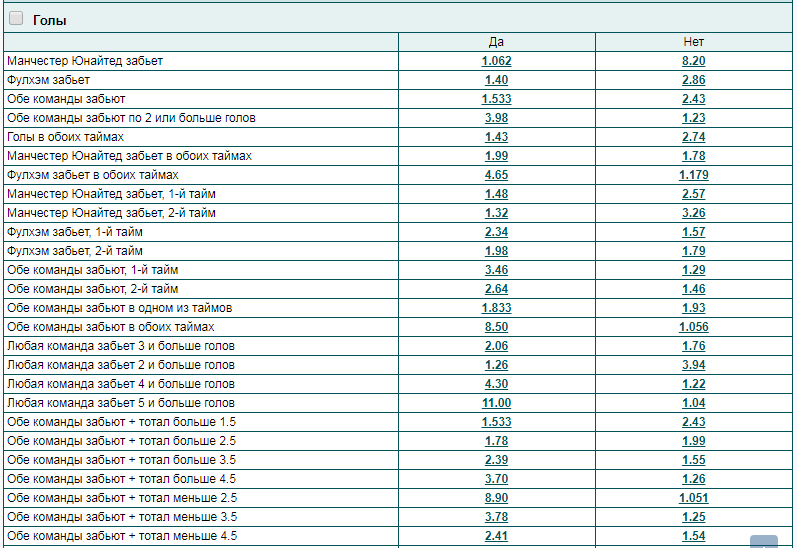
Task: Pick Да 2.64 for Обе команды забьют, 2-й тайм
Action: coord(496,289)
